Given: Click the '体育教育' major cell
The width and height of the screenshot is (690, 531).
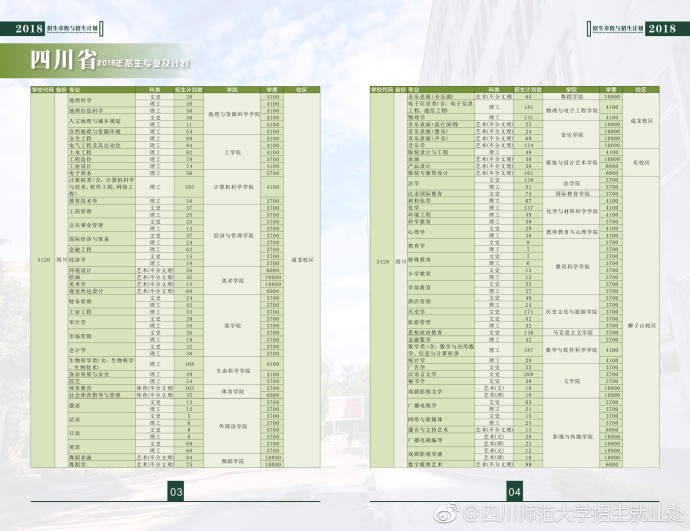Looking at the screenshot, I should (102, 388).
